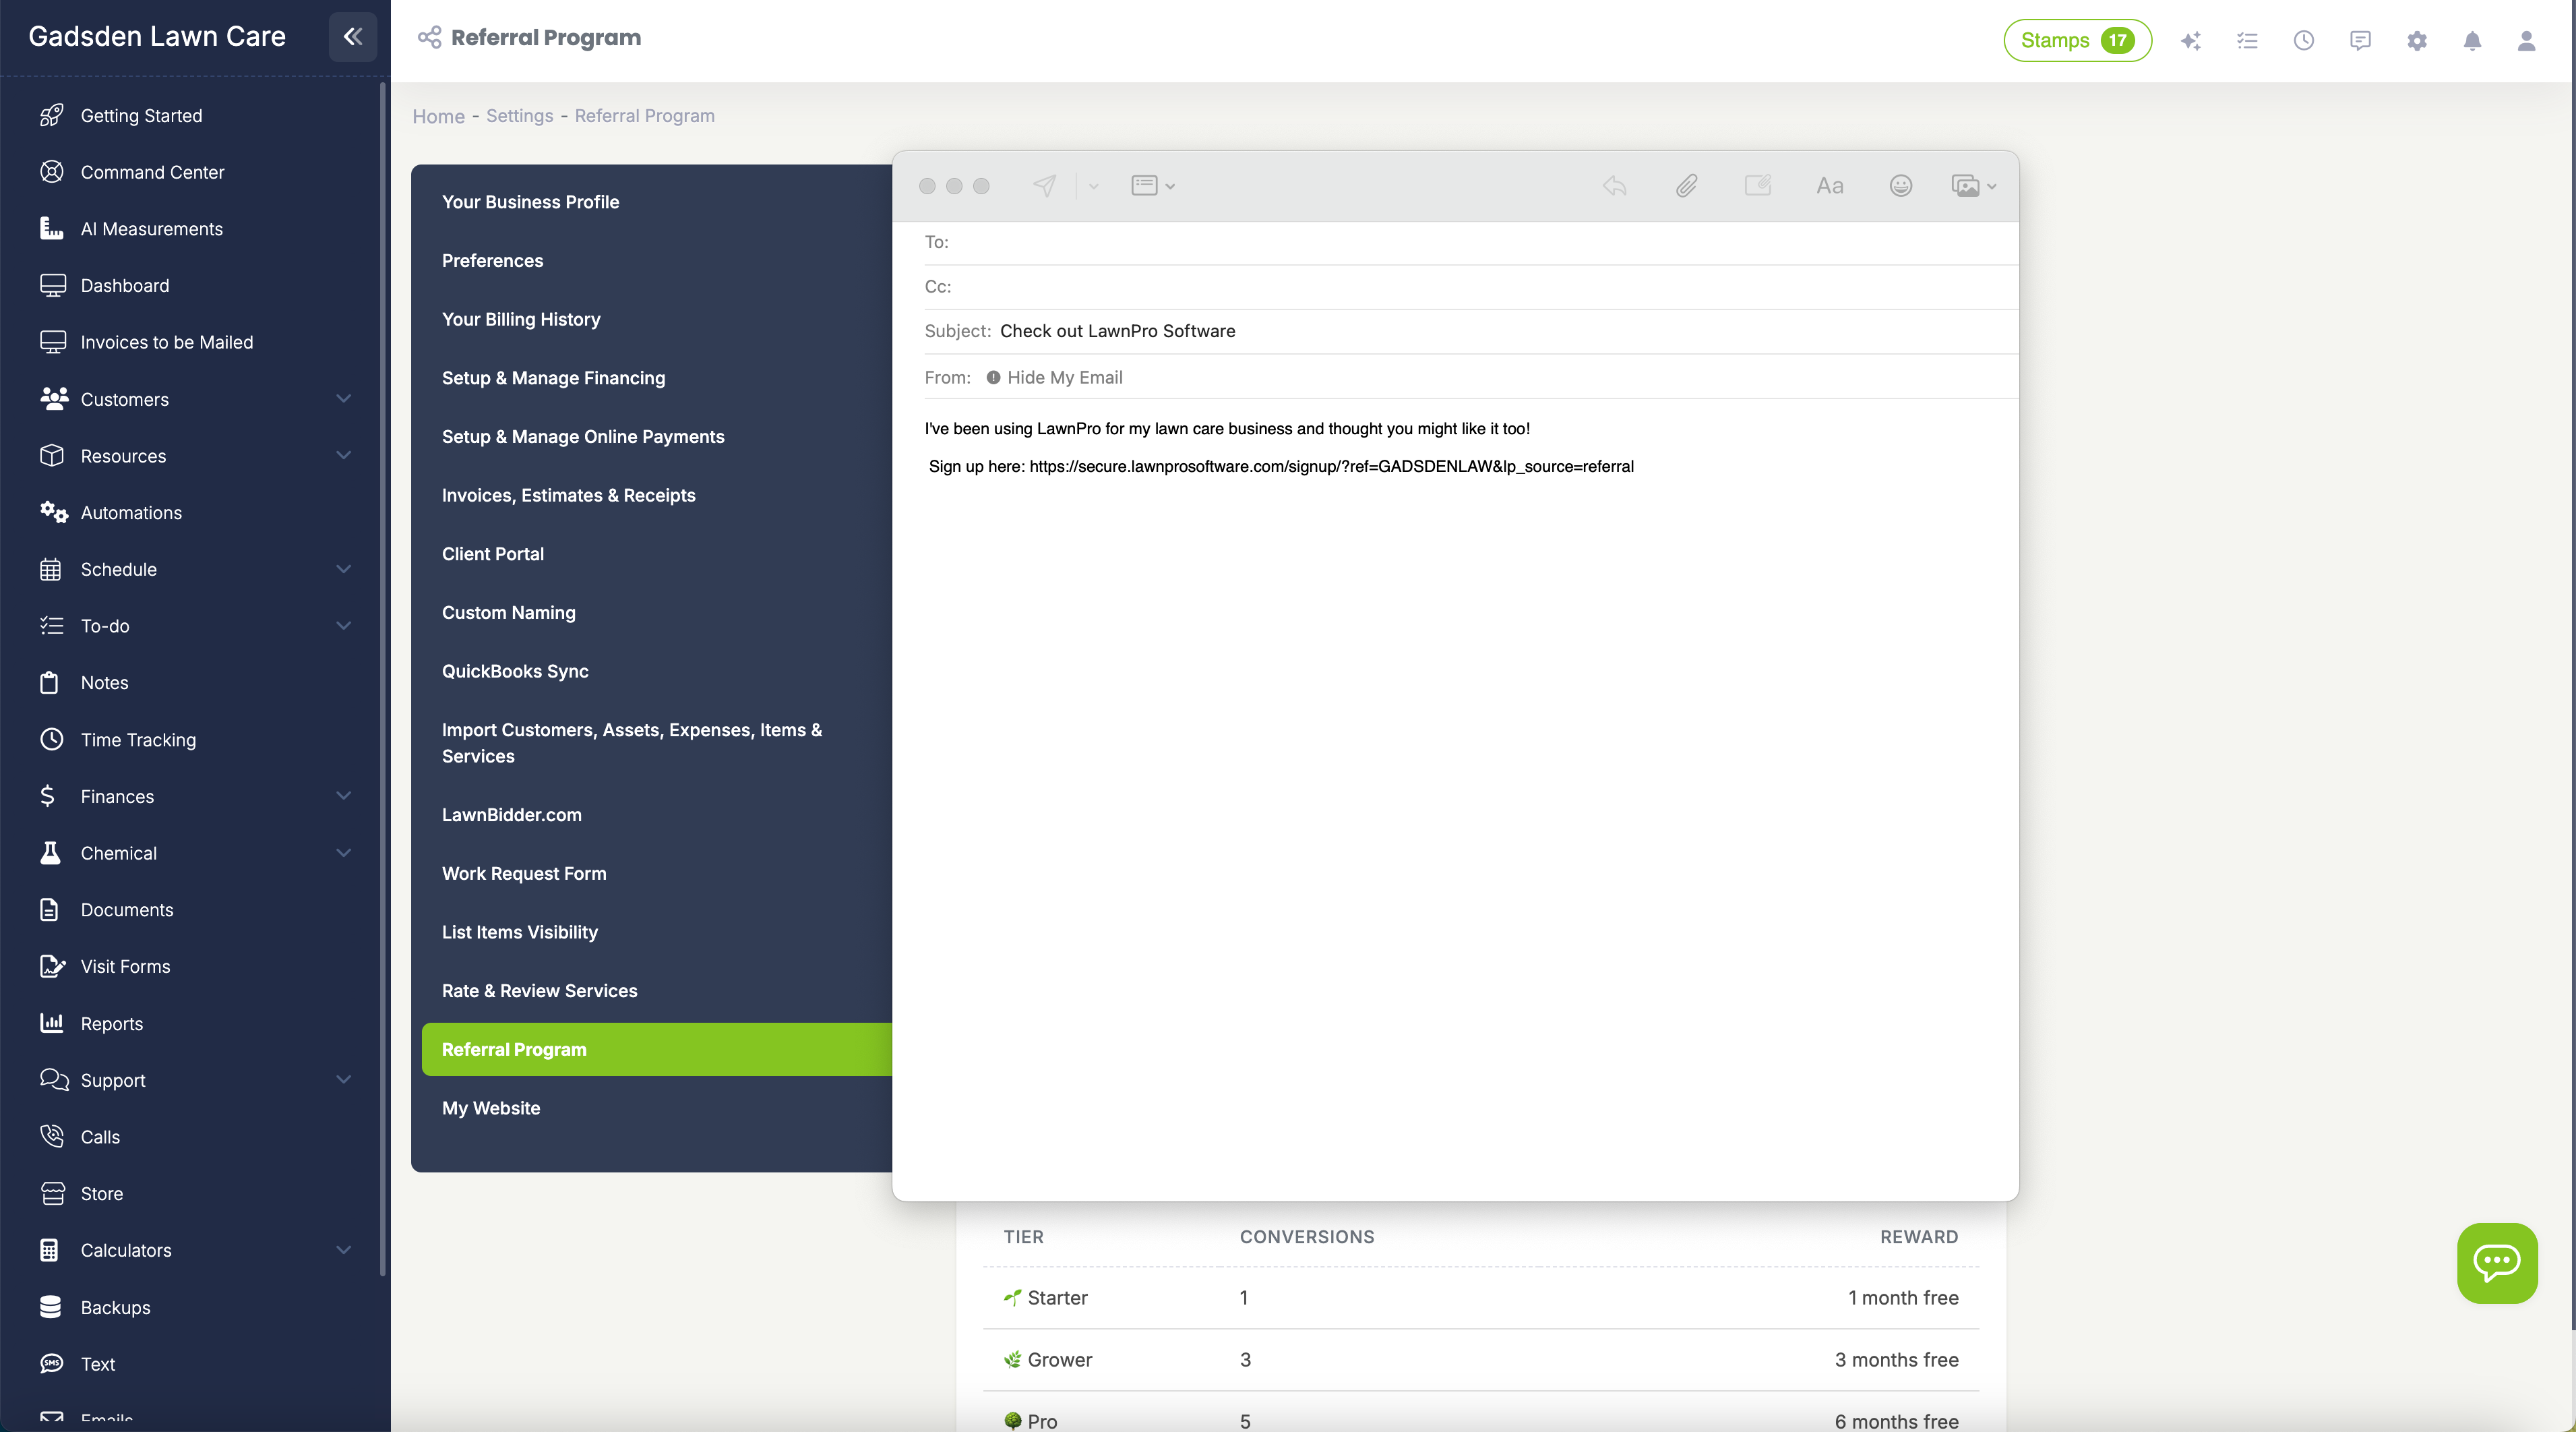
Task: Open the green chat support bubble
Action: coord(2497,1263)
